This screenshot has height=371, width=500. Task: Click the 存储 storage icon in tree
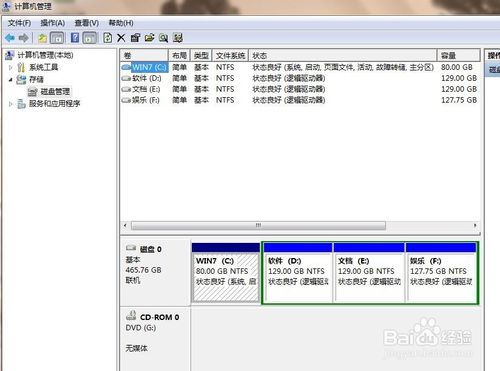click(x=21, y=79)
